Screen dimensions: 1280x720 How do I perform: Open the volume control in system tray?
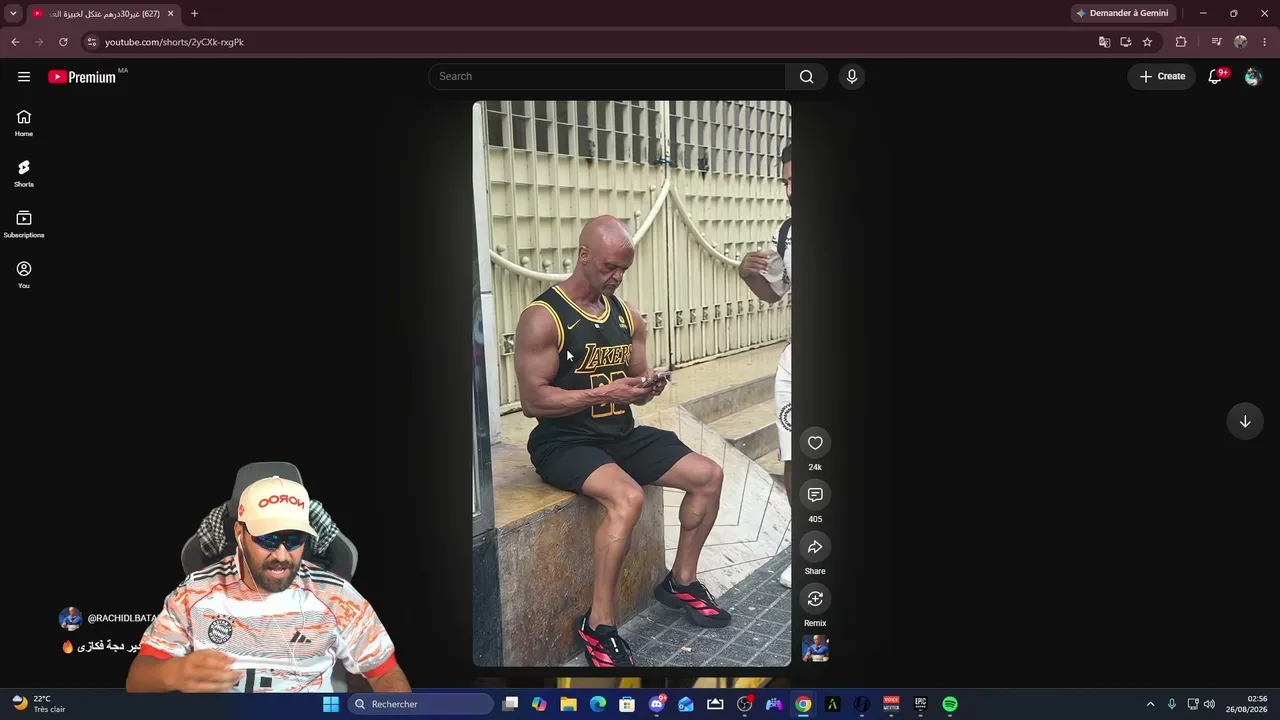(1209, 704)
